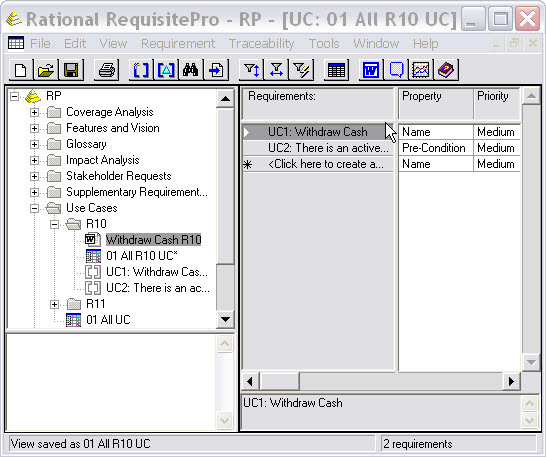Viewport: 546px width, 457px height.
Task: Click the purple help book icon
Action: click(446, 70)
